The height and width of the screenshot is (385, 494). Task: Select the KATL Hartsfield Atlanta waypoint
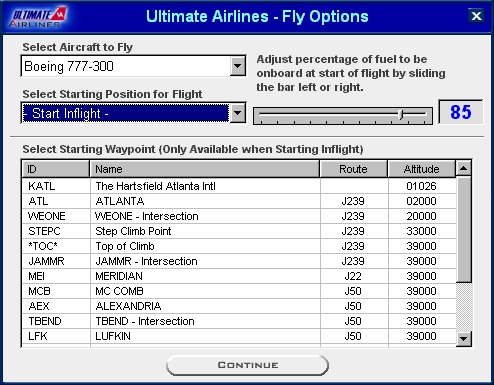click(239, 186)
